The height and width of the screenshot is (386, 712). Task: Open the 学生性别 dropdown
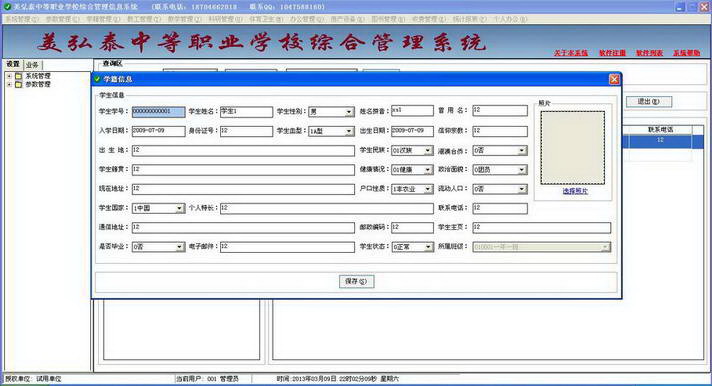click(x=349, y=112)
